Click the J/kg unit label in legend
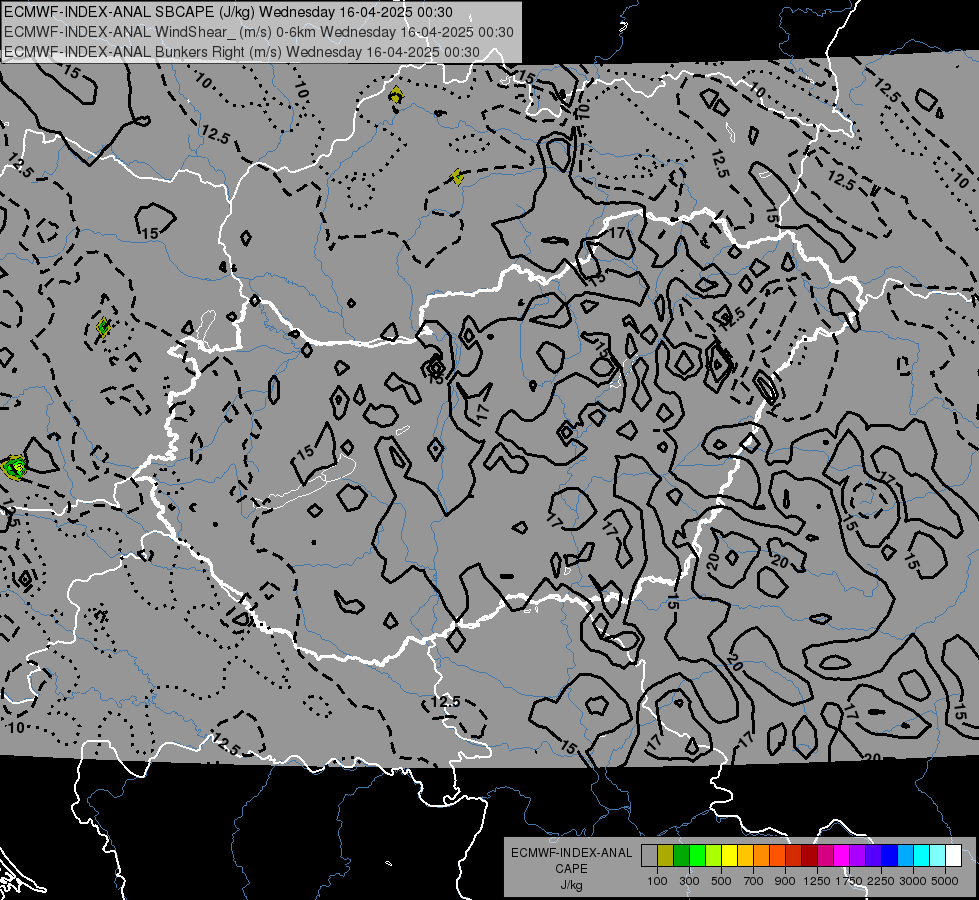979x900 pixels. pos(572,885)
